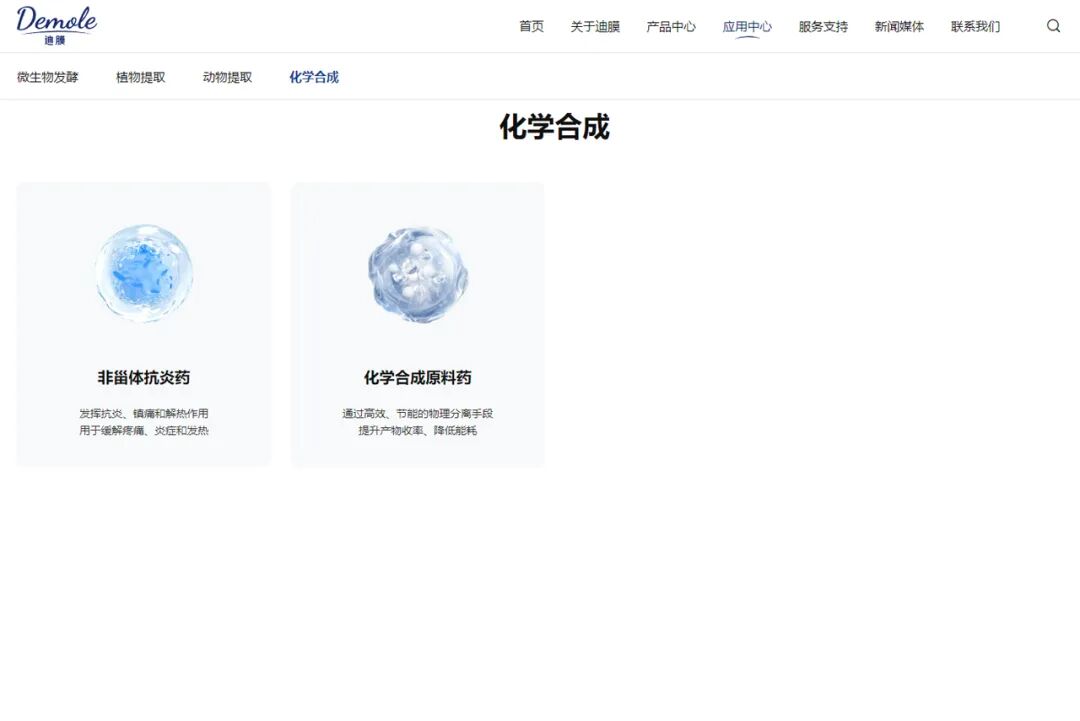Viewport: 1080px width, 721px height.
Task: Navigate to 新闻媒体 page
Action: click(x=899, y=27)
